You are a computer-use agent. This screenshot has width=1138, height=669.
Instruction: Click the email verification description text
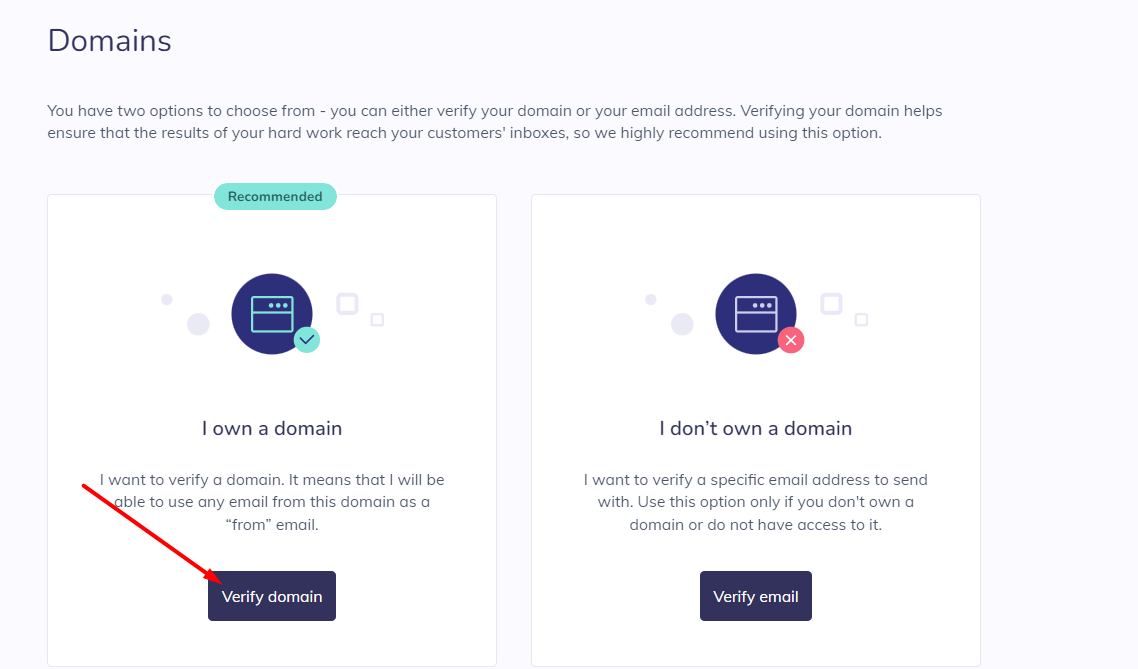pyautogui.click(x=756, y=502)
